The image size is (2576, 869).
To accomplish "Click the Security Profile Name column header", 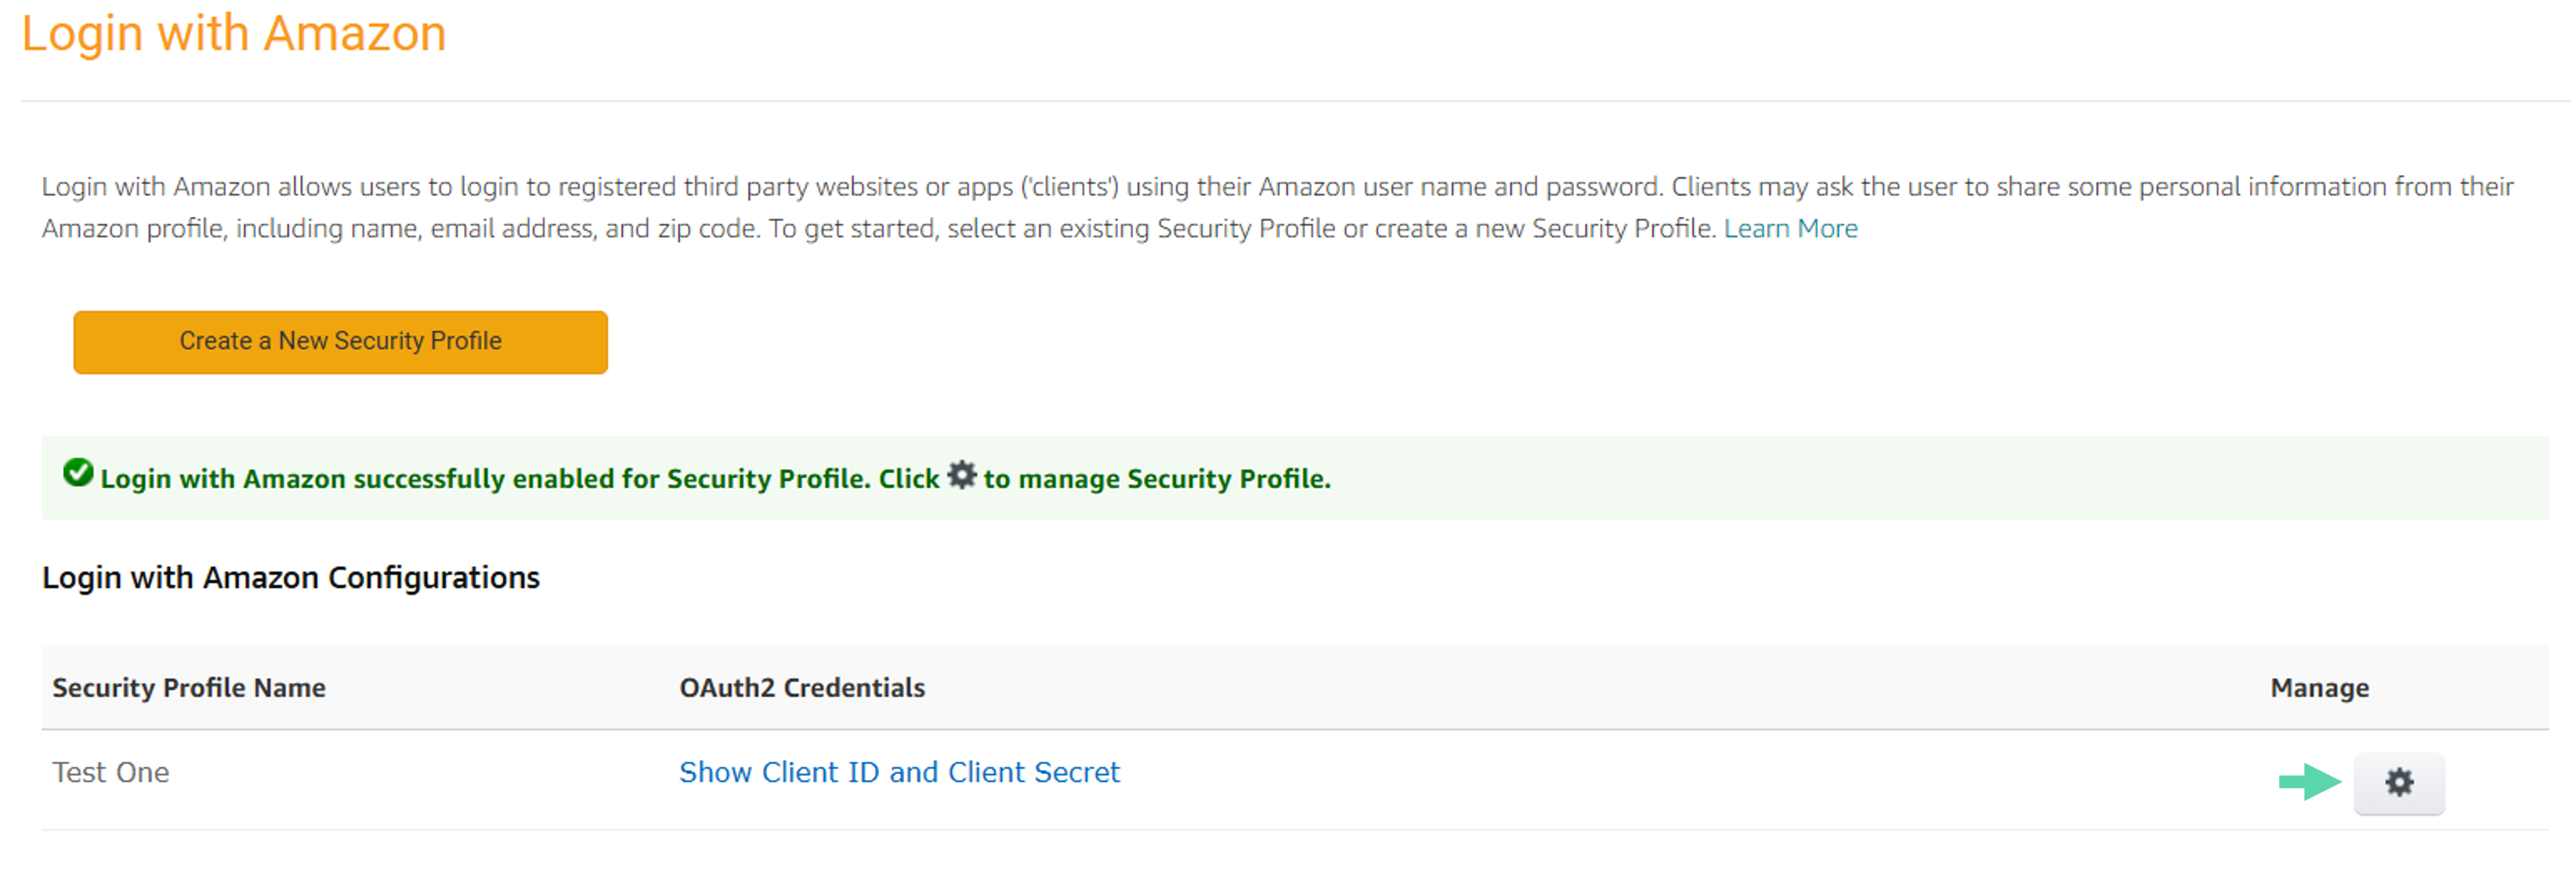I will click(x=189, y=688).
